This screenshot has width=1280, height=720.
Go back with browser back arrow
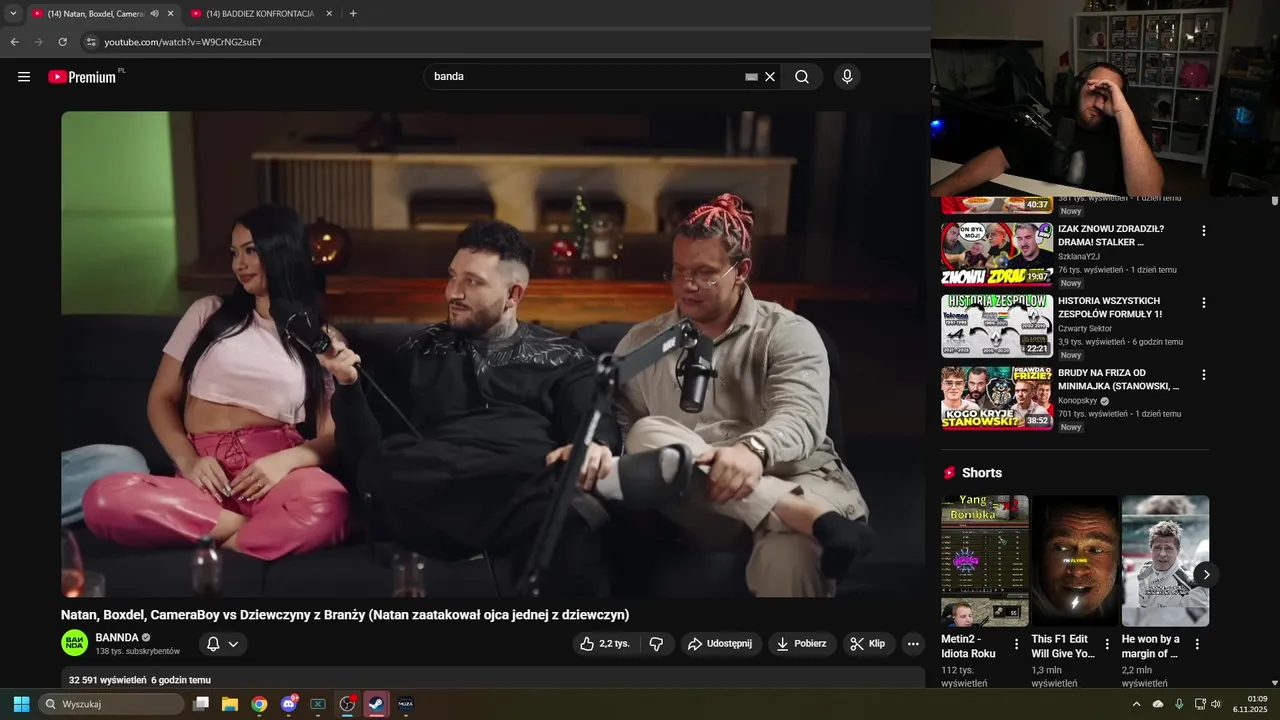[15, 42]
